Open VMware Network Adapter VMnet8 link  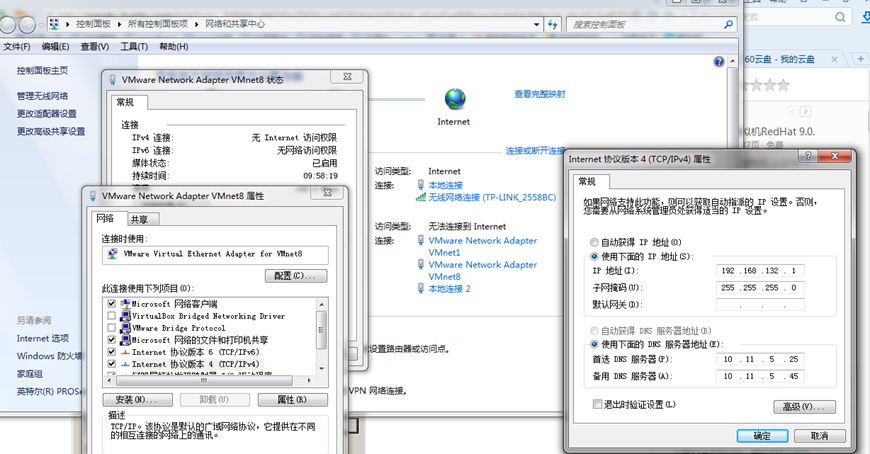482,270
